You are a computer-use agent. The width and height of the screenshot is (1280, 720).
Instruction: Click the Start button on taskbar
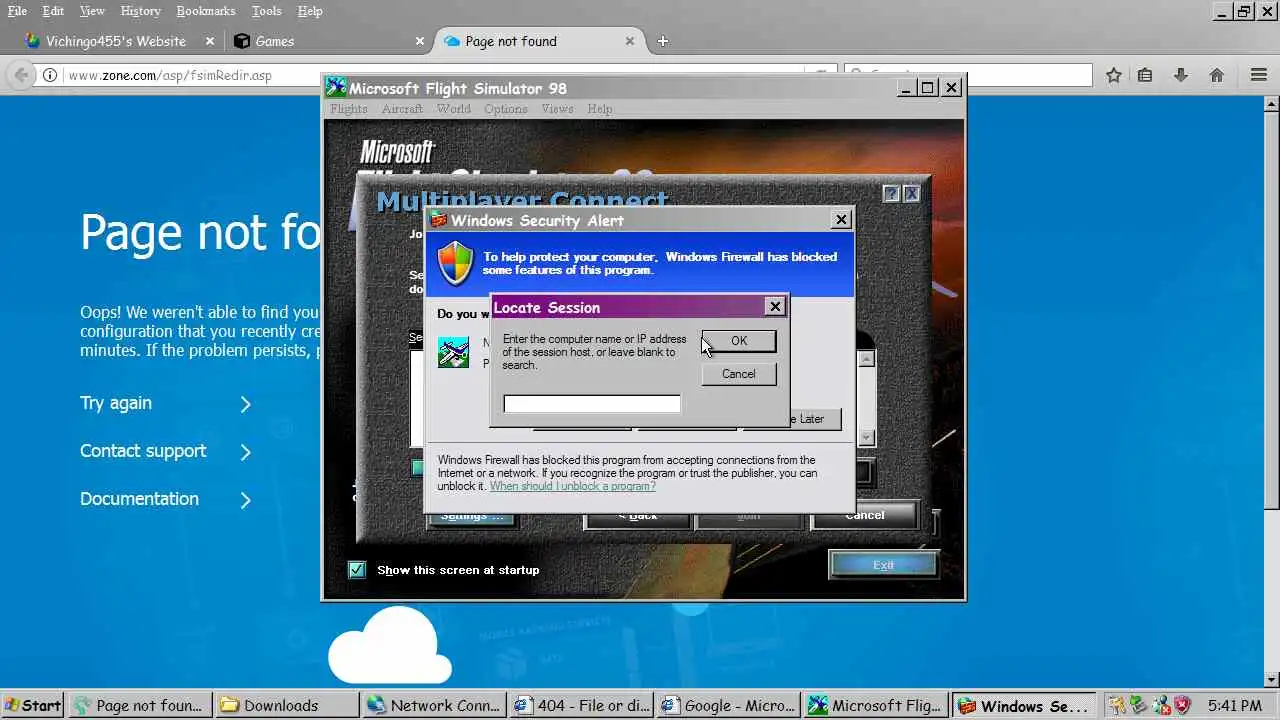pyautogui.click(x=33, y=705)
